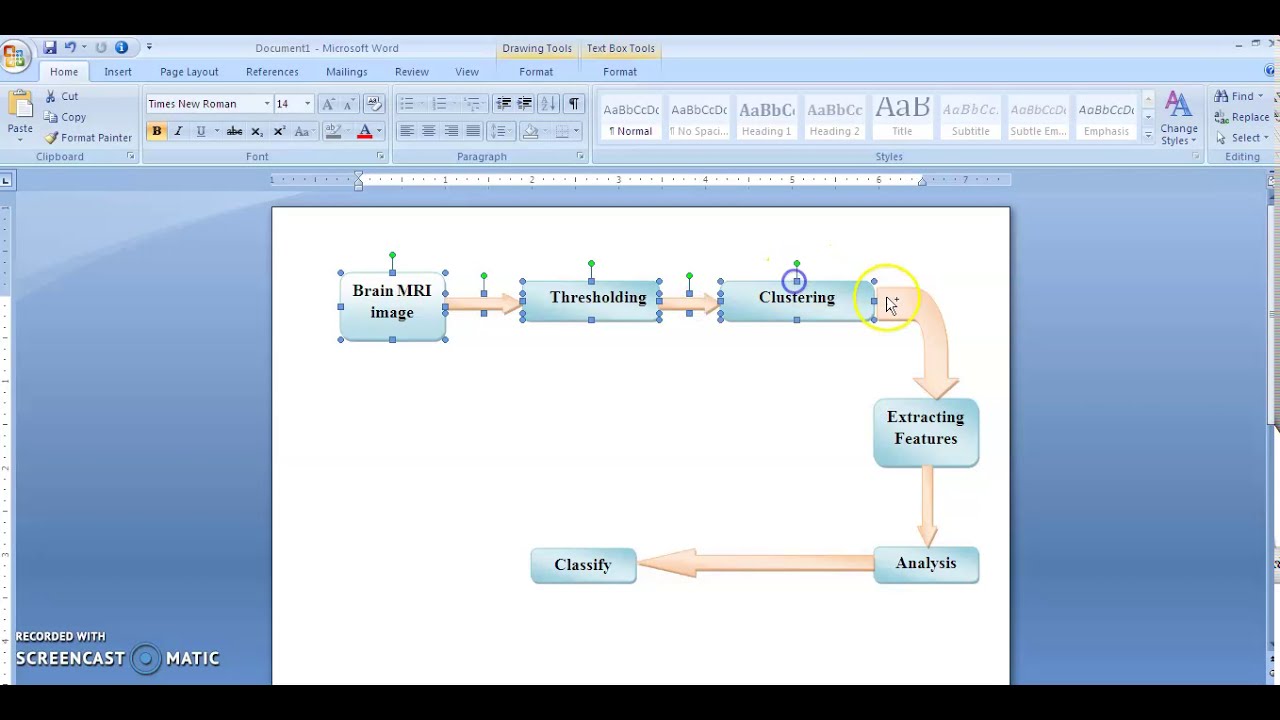Viewport: 1280px width, 720px height.
Task: Click the Save icon in quick access toolbar
Action: click(x=50, y=48)
